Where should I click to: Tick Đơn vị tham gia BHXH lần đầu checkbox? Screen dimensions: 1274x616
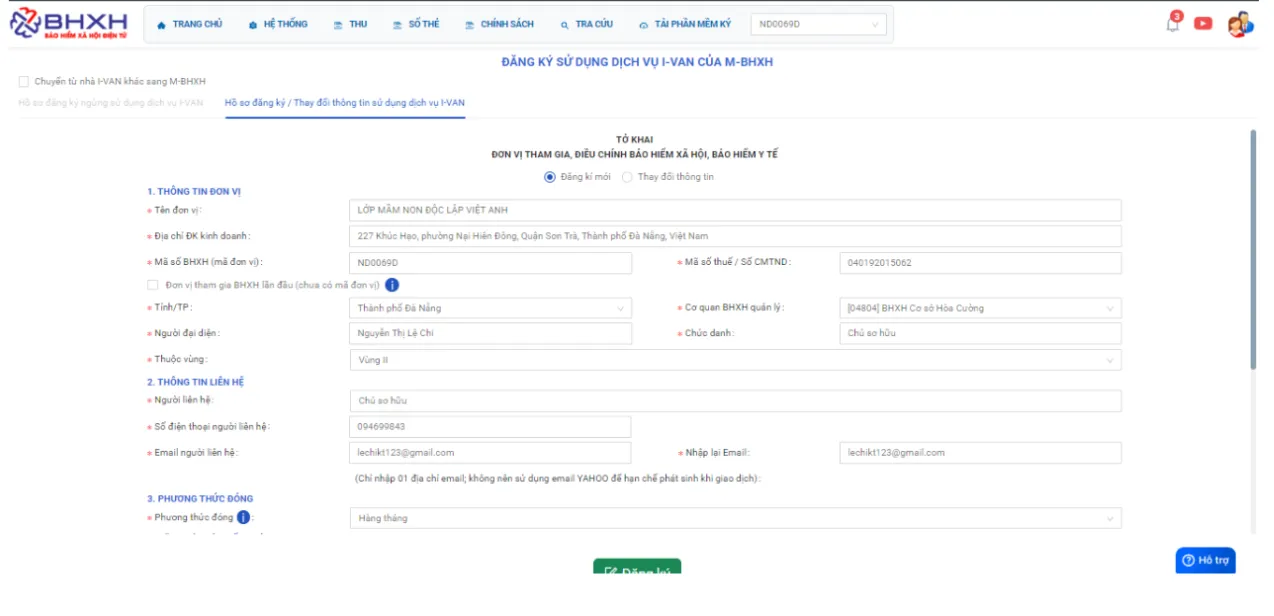152,285
